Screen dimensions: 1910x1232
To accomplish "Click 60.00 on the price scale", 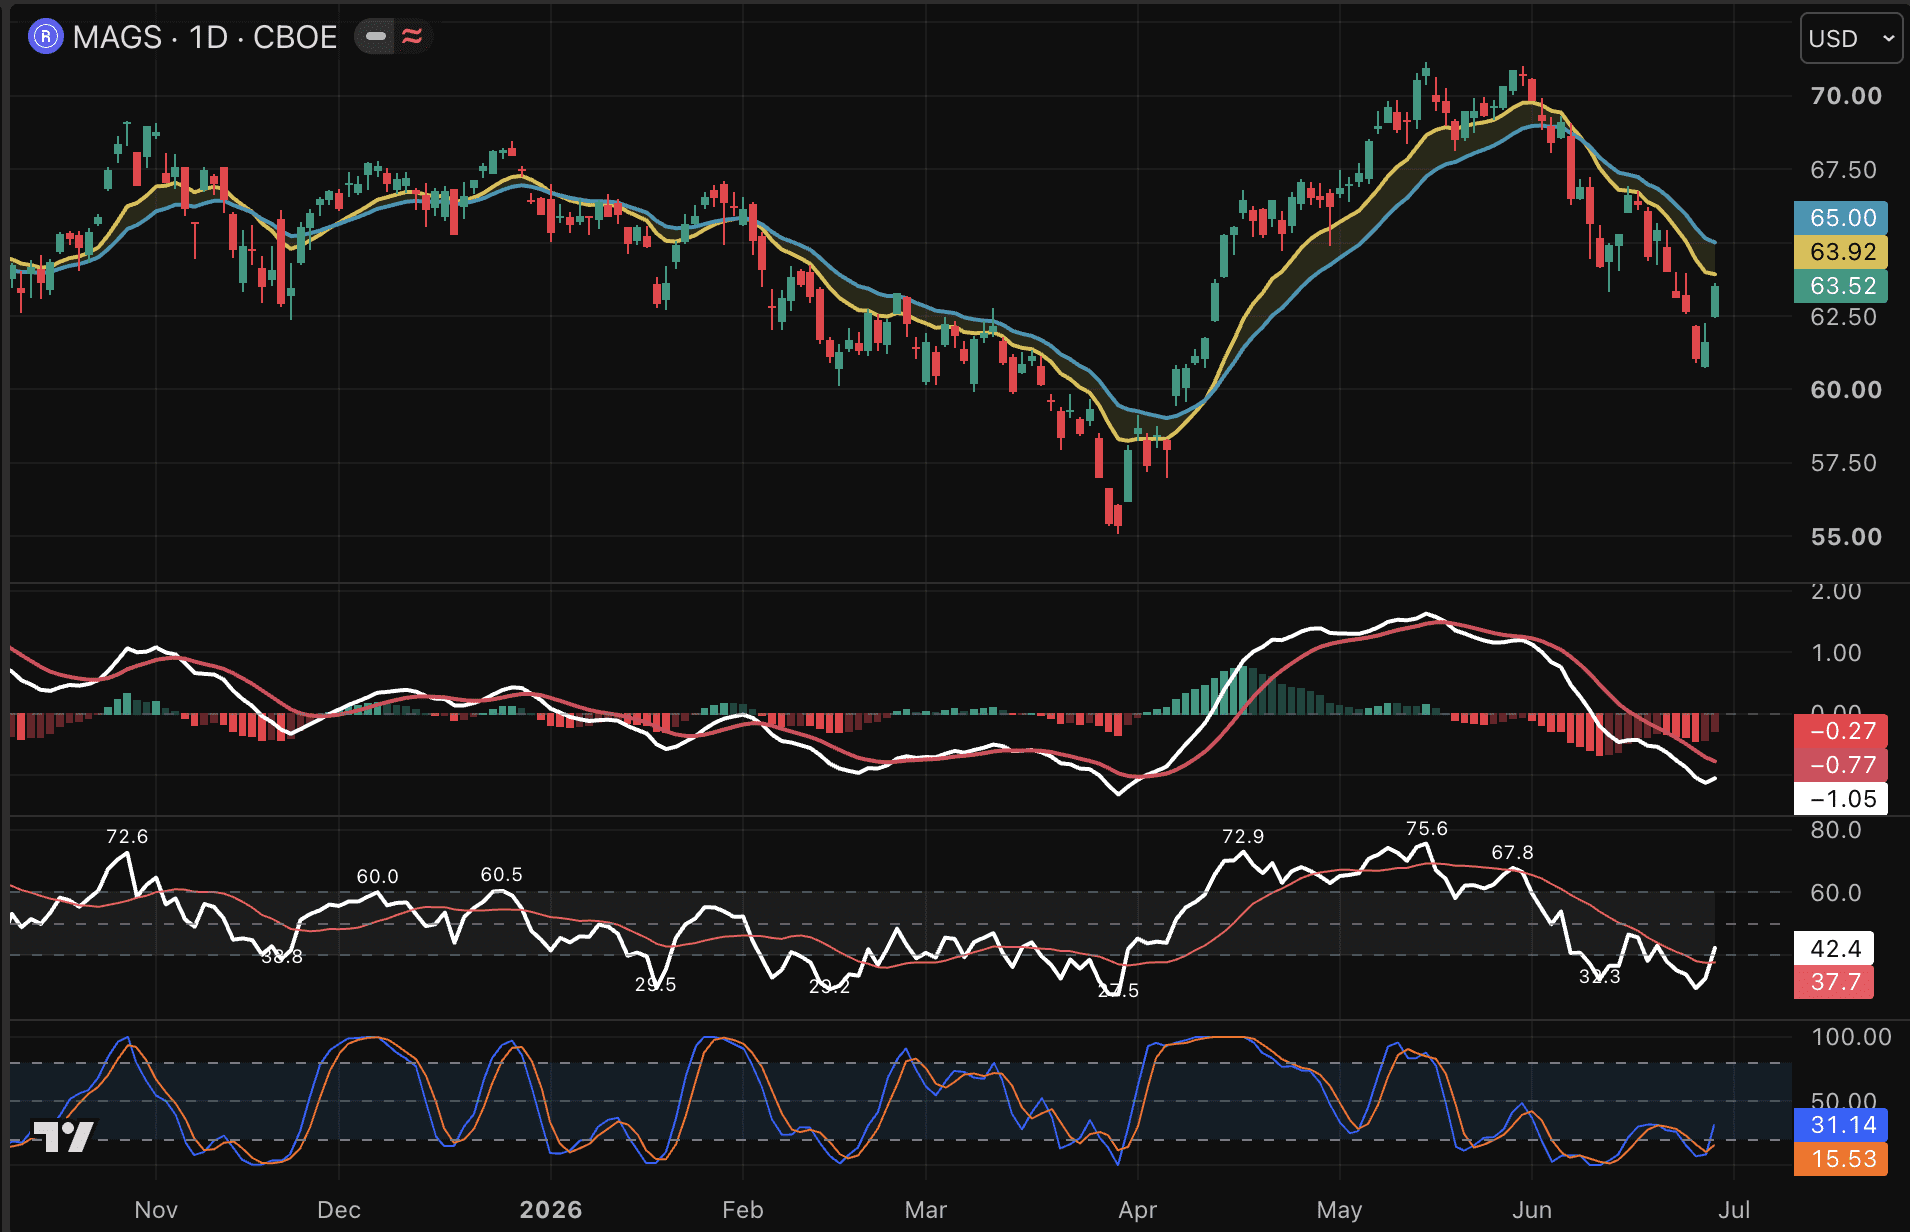I will [1846, 390].
